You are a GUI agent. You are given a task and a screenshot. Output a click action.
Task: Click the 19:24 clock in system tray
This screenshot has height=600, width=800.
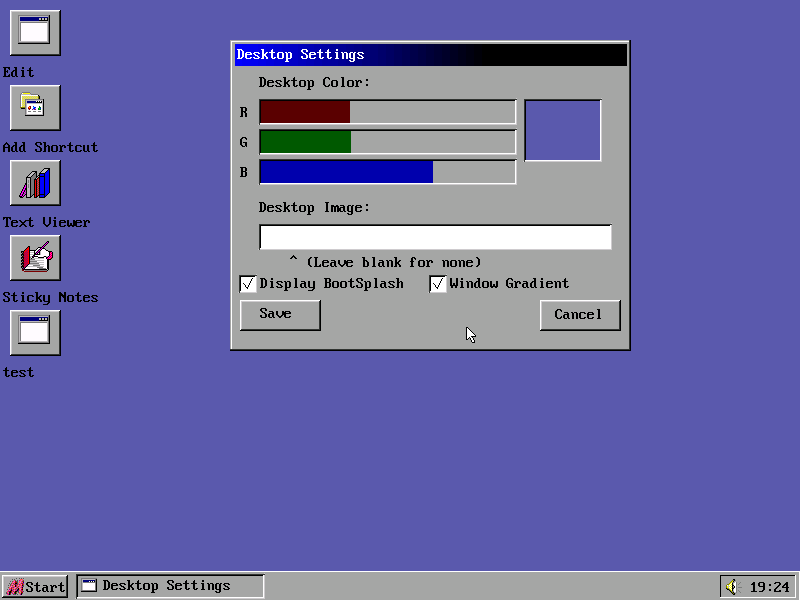point(769,587)
